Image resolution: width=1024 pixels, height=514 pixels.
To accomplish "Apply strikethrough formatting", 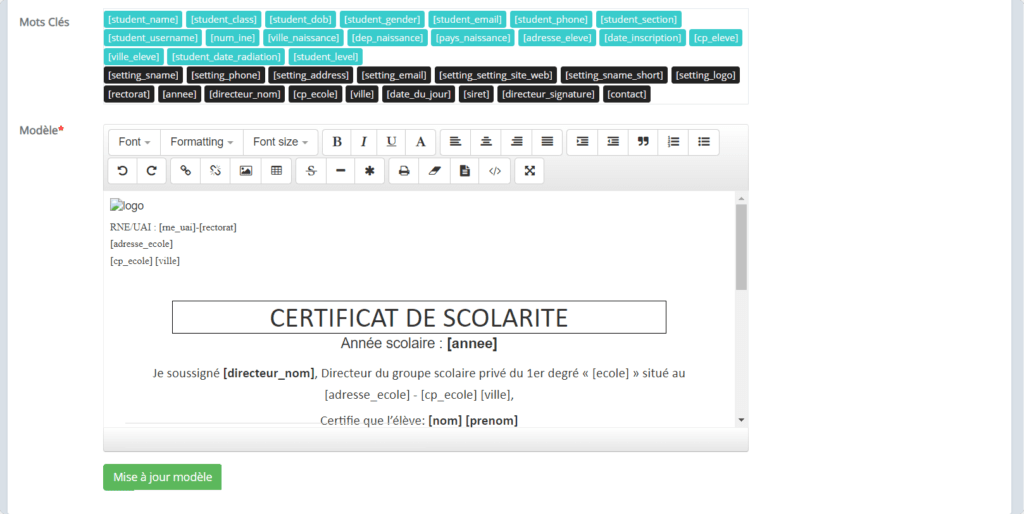I will [311, 171].
